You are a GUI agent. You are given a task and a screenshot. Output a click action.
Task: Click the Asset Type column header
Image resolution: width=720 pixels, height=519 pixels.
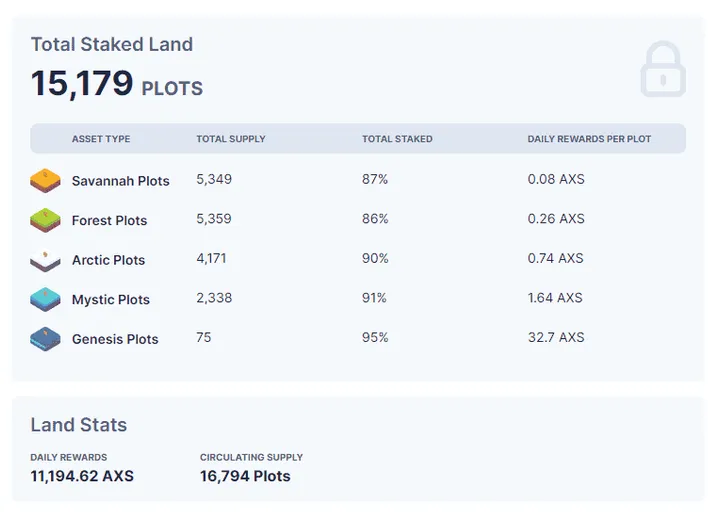click(100, 139)
